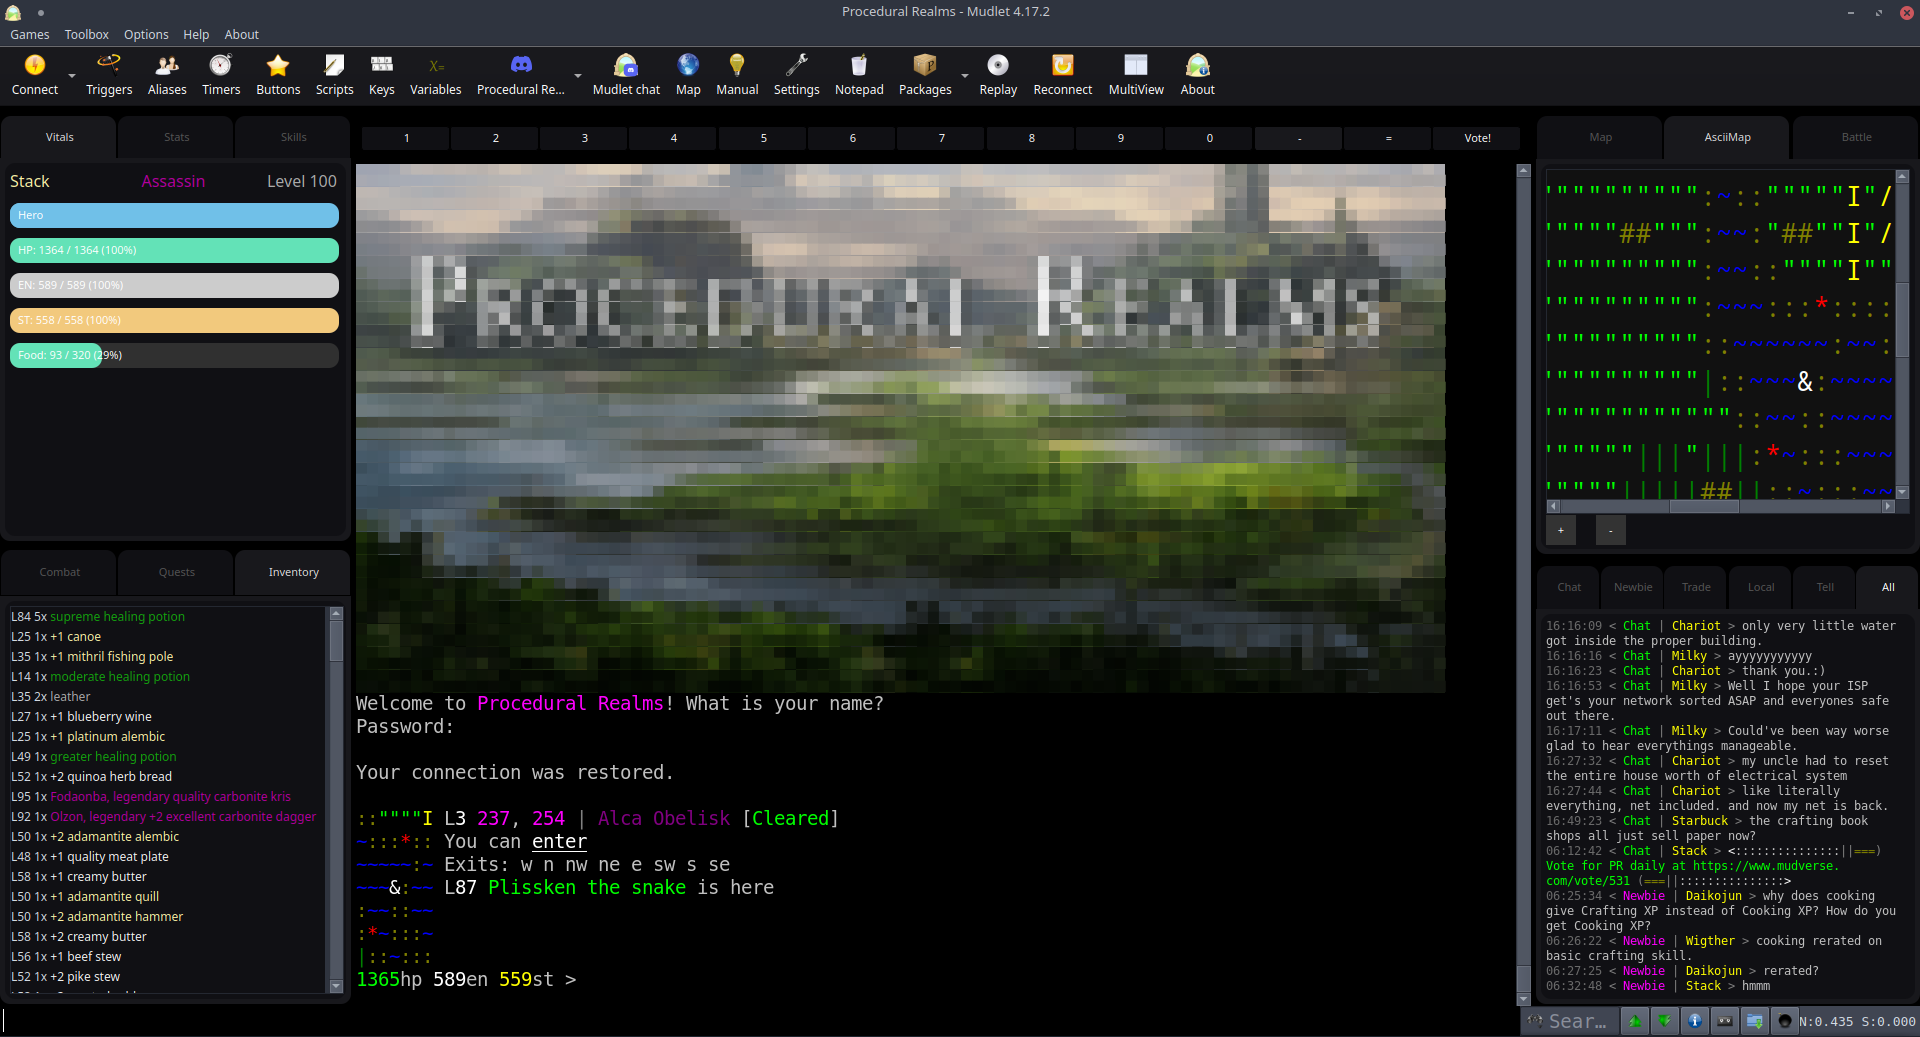Switch to the Newbie chat tab
1920x1037 pixels.
click(1633, 587)
